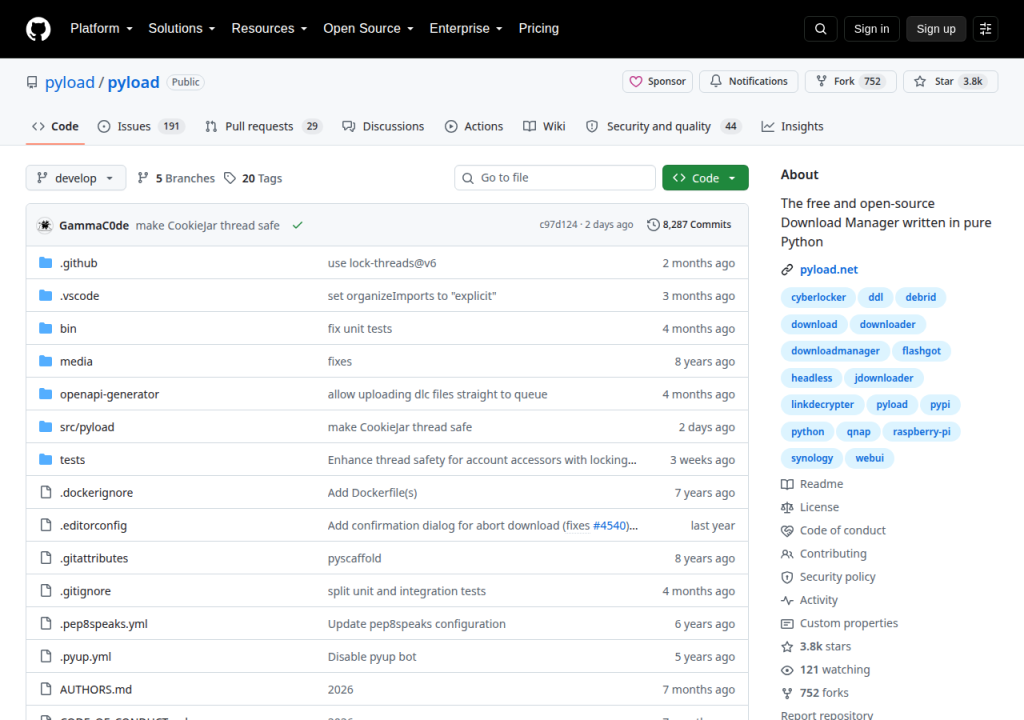Open the .gitignore file
The height and width of the screenshot is (720, 1024).
coord(86,591)
